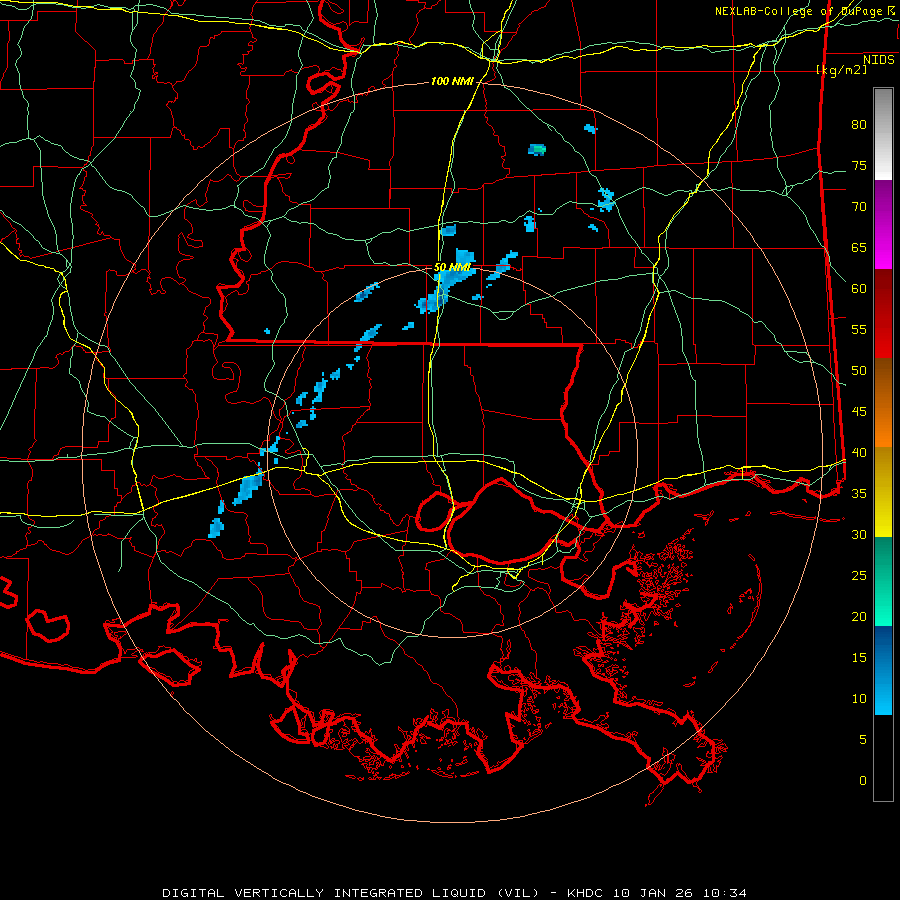This screenshot has height=900, width=900.
Task: Click the legend value 80
Action: click(x=859, y=125)
